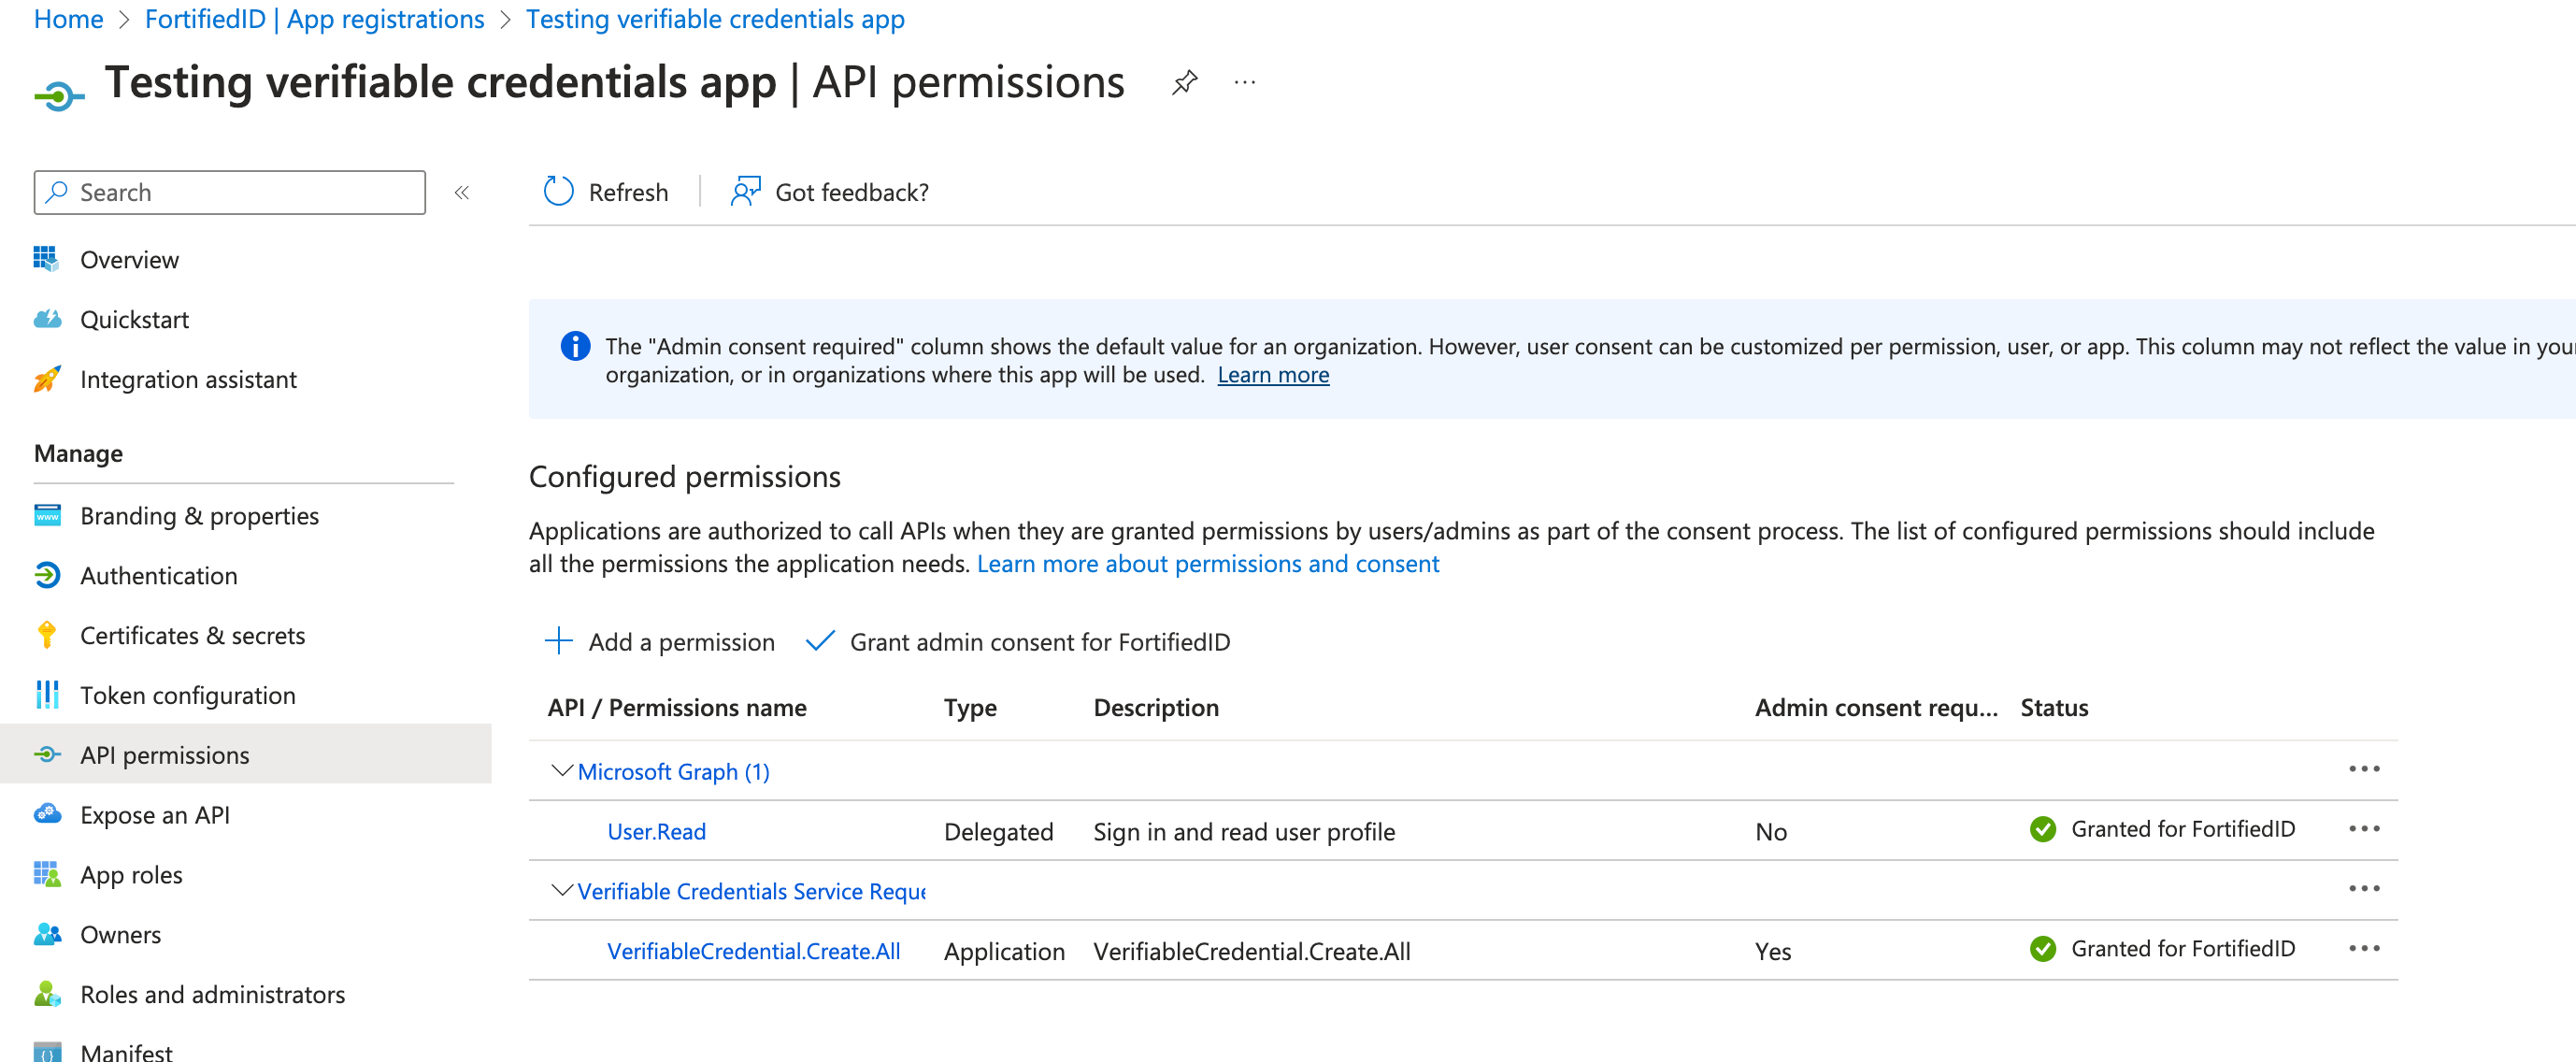Click the Refresh button label
This screenshot has height=1062, width=2576.
628,192
